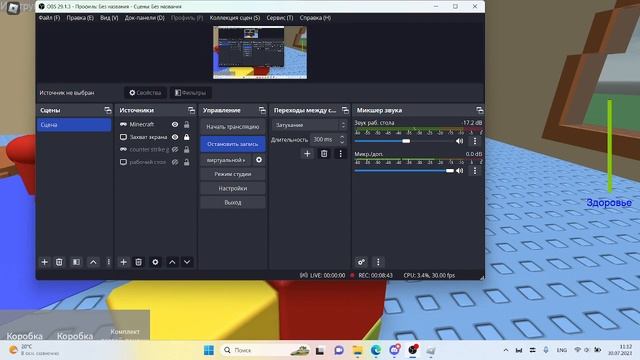Screen dimensions: 640x360
Task: Pop out the Источники dock panel
Action: [191, 110]
